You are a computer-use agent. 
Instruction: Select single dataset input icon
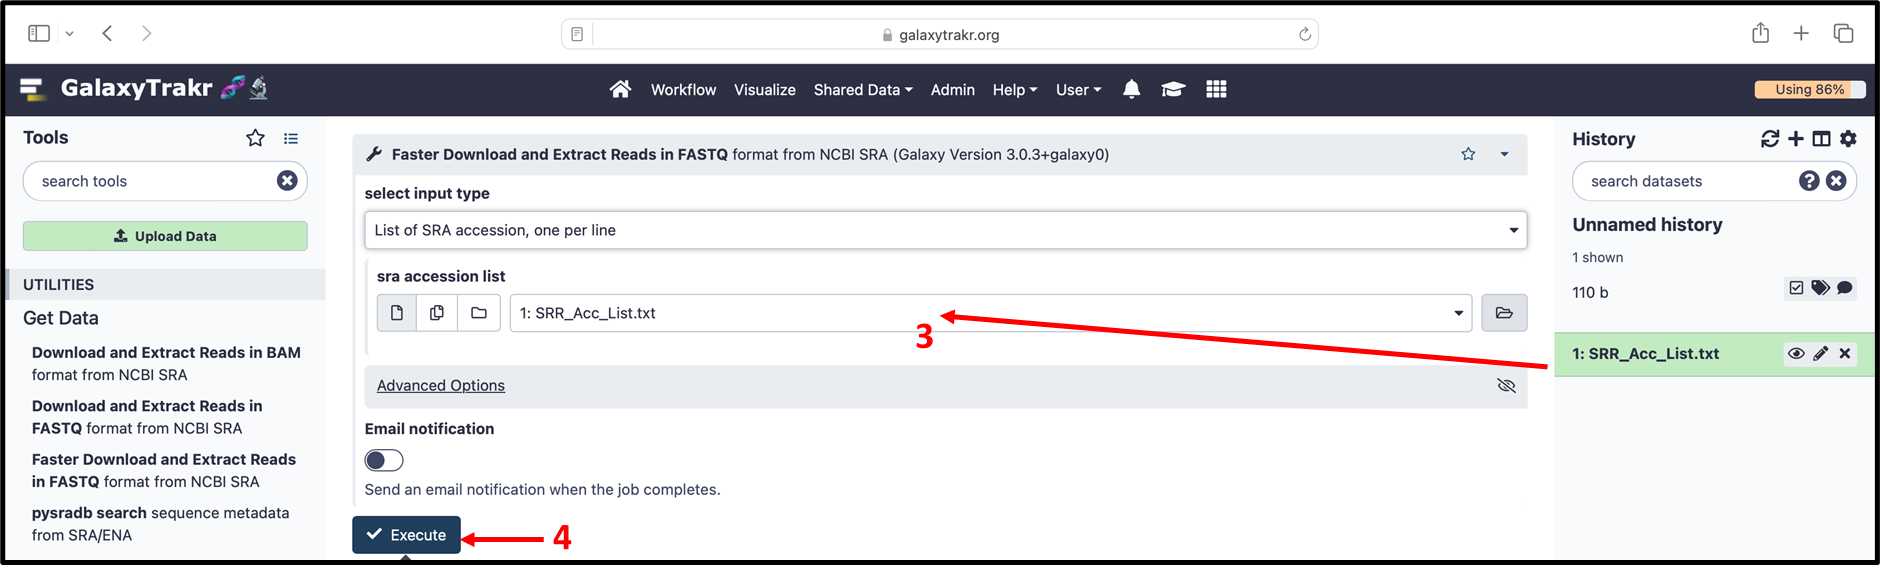[x=397, y=313]
